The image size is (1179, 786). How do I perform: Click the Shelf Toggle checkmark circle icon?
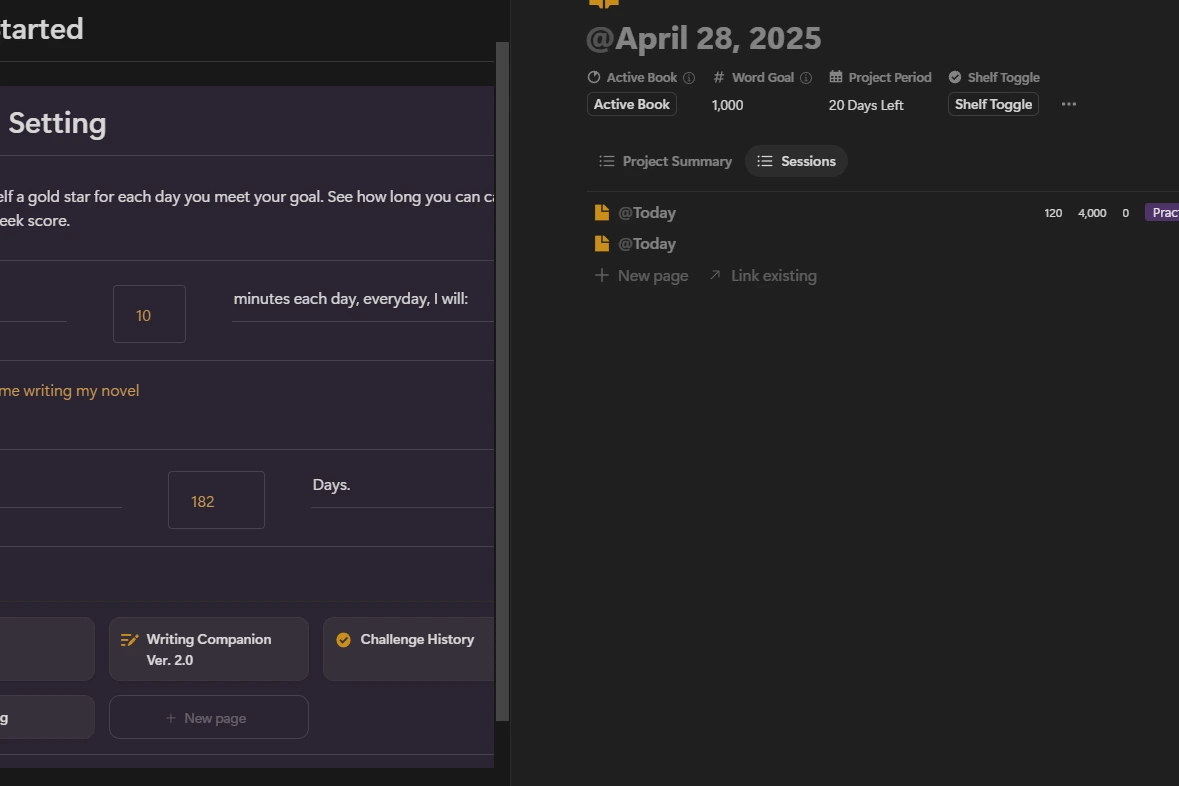click(955, 78)
